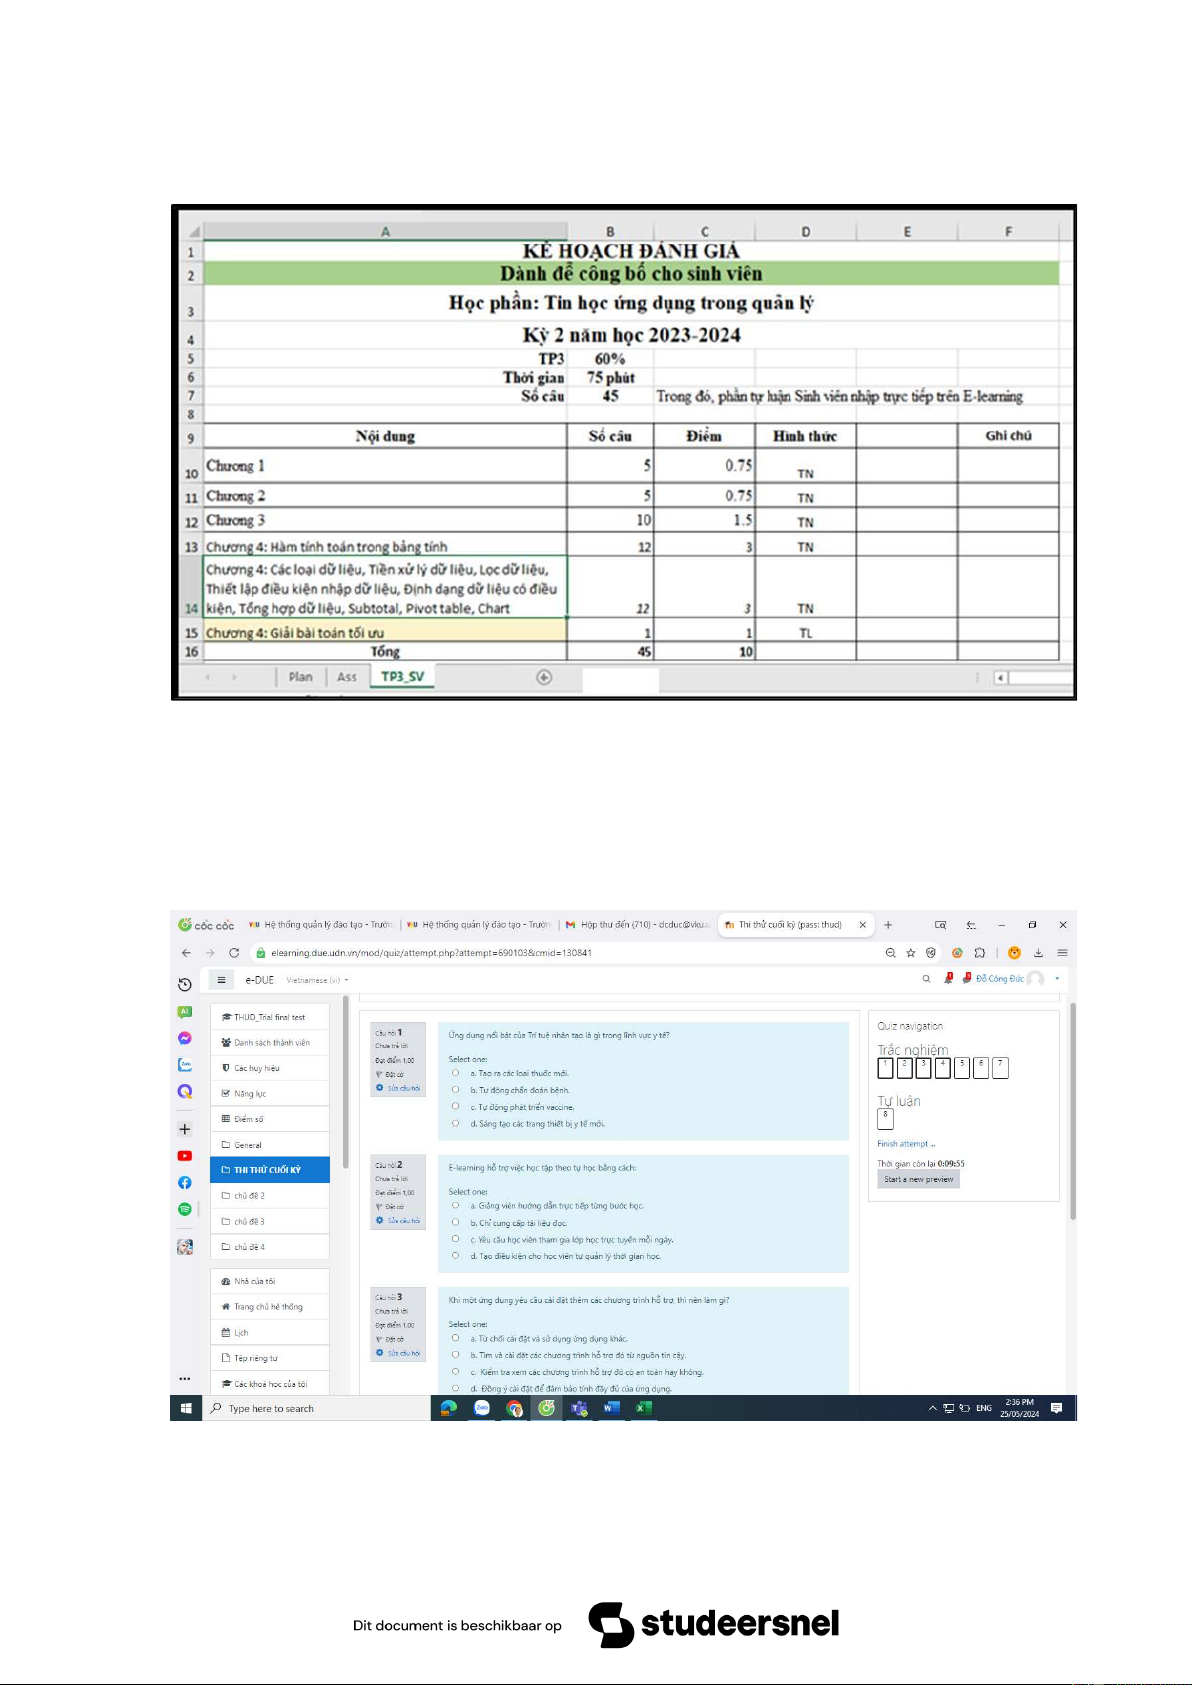Open Excel from the Windows taskbar
Image resolution: width=1192 pixels, height=1685 pixels.
[x=644, y=1408]
